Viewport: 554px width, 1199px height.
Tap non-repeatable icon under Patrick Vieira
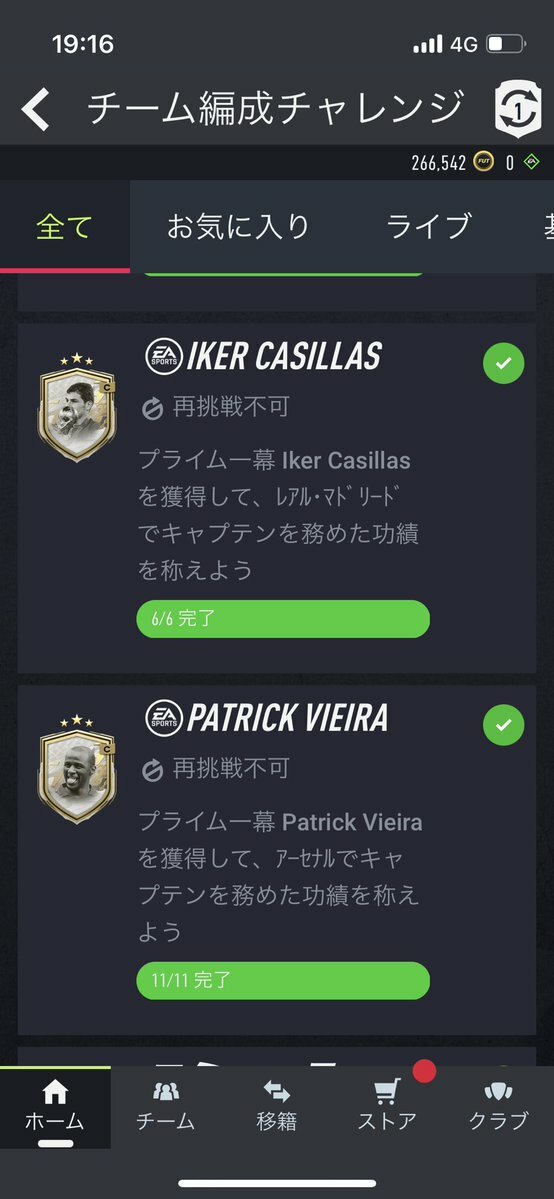click(152, 770)
